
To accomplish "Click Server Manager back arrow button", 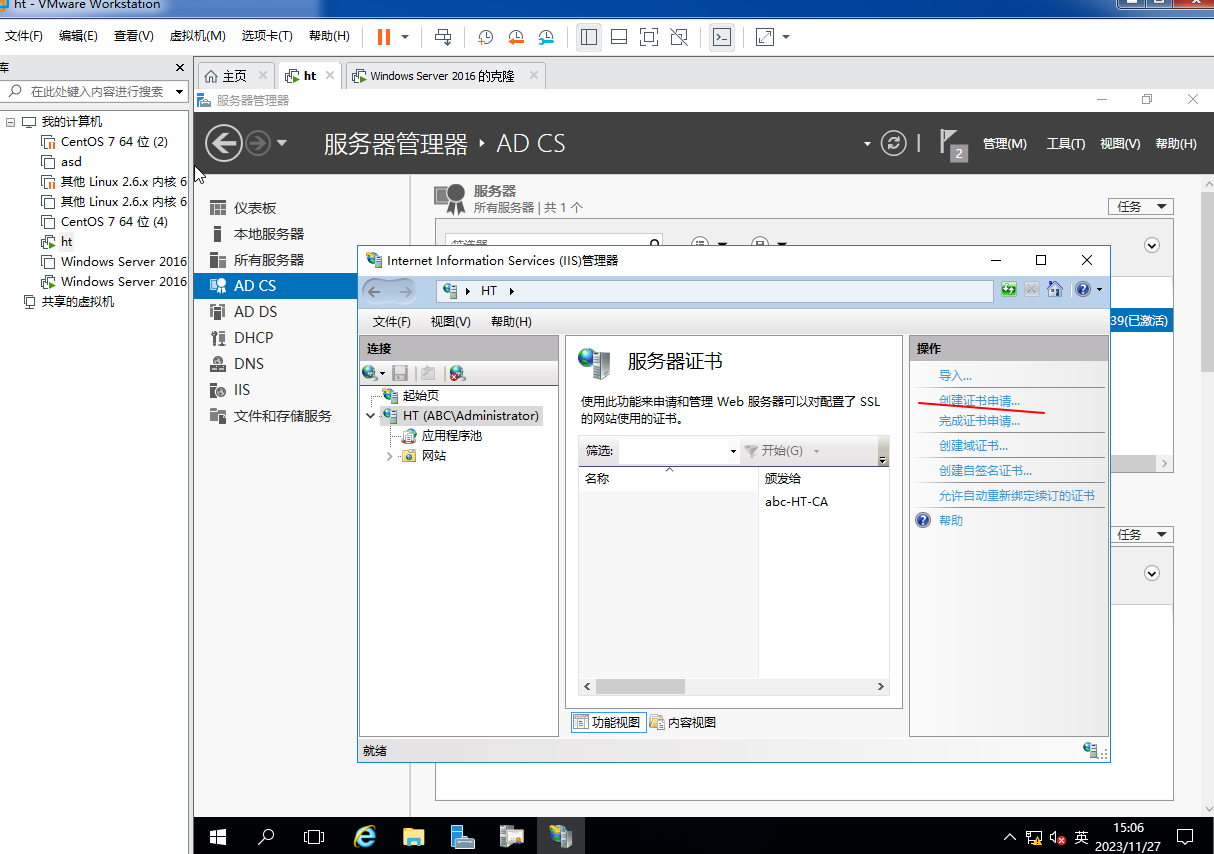I will click(224, 143).
